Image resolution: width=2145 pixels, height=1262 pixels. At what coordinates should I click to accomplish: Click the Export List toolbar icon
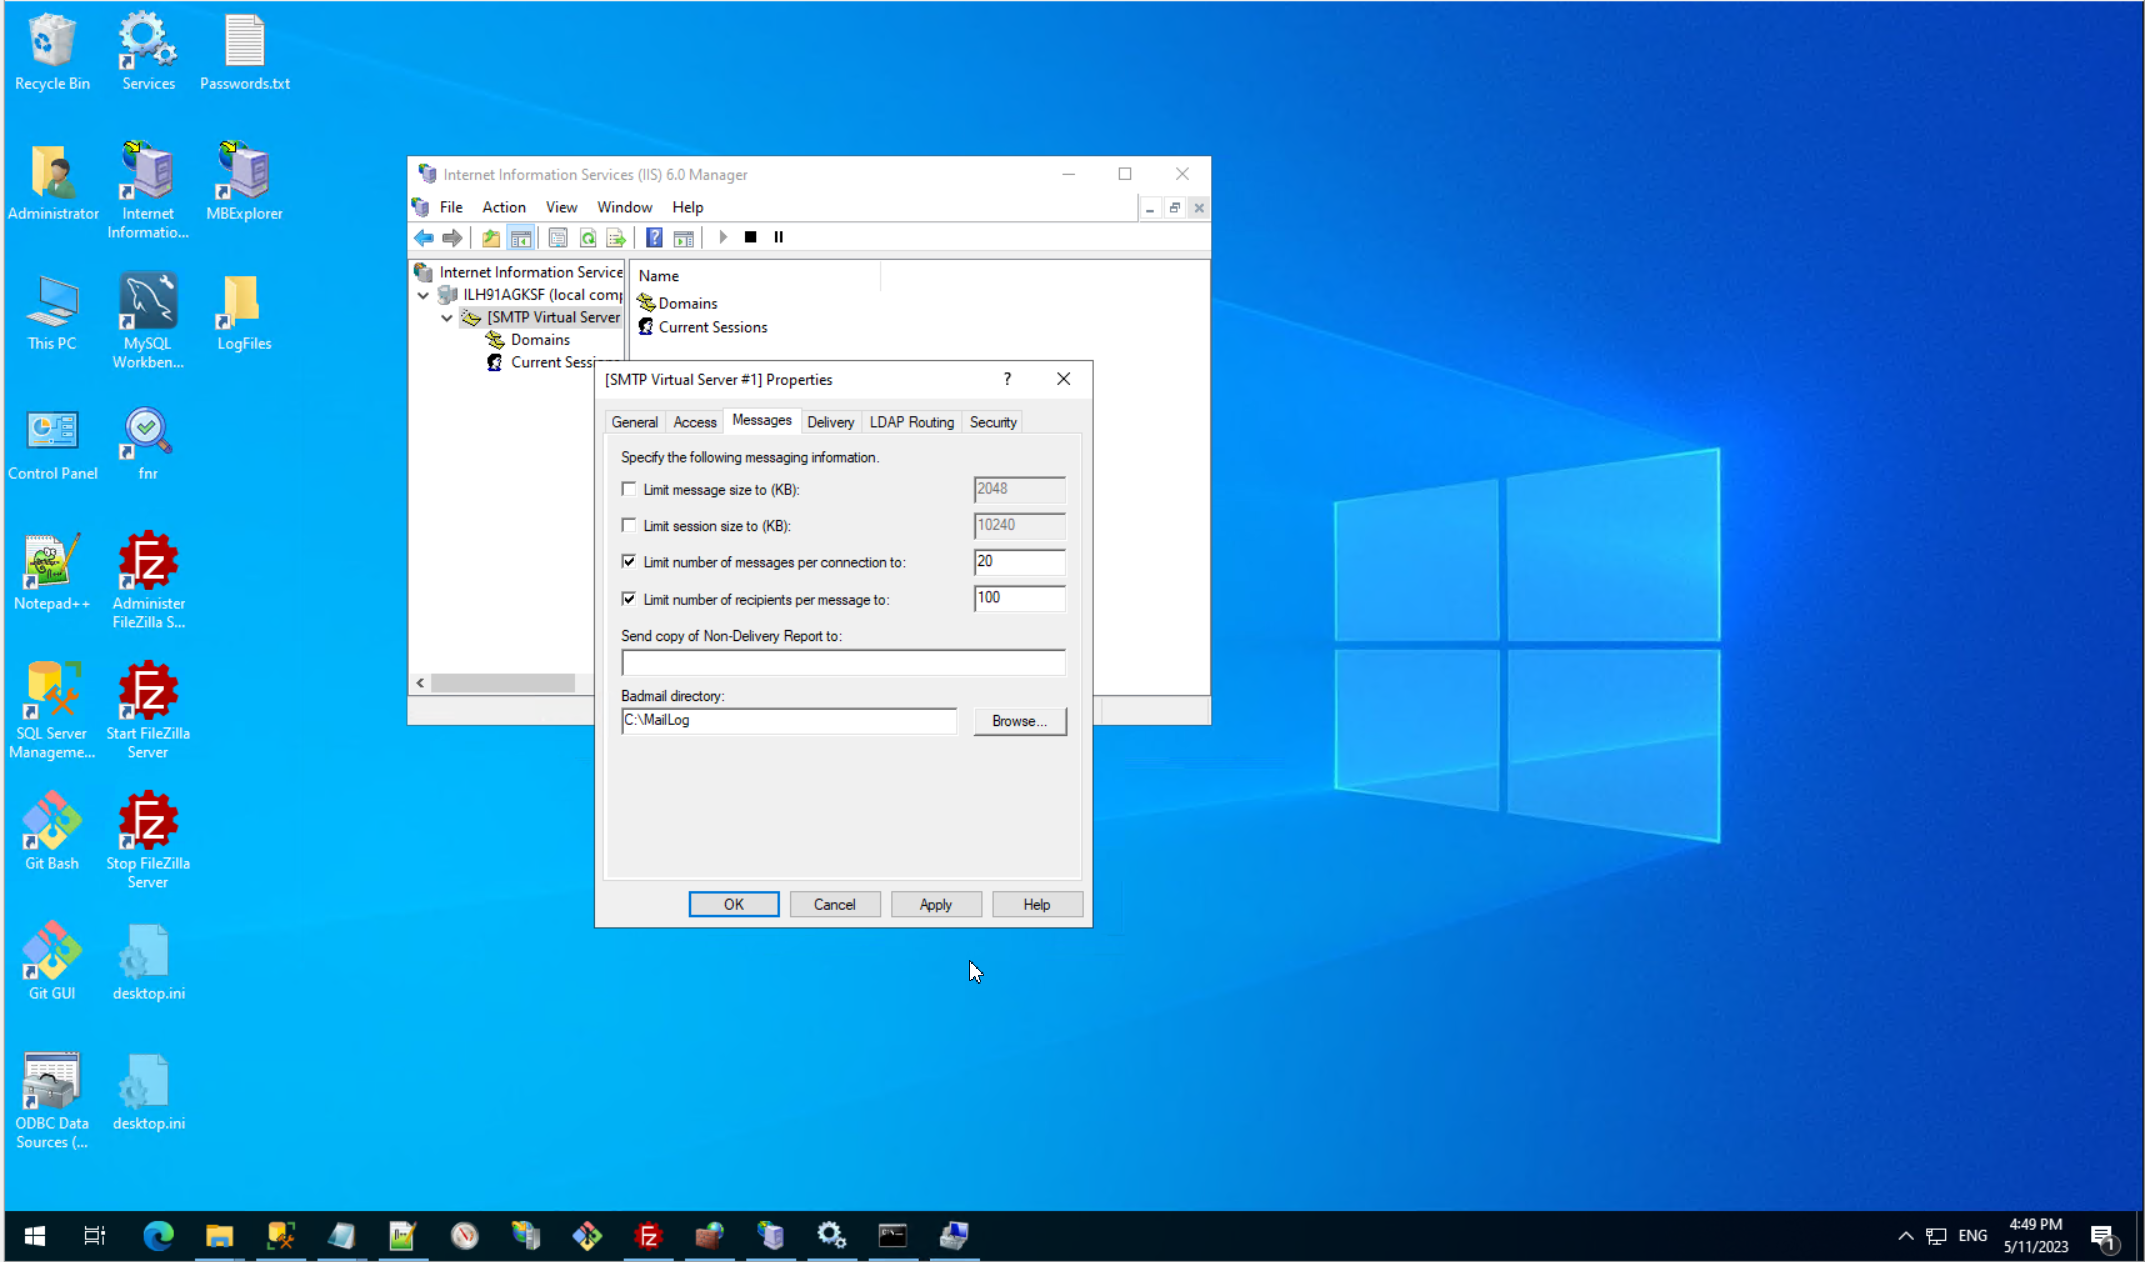pos(616,237)
